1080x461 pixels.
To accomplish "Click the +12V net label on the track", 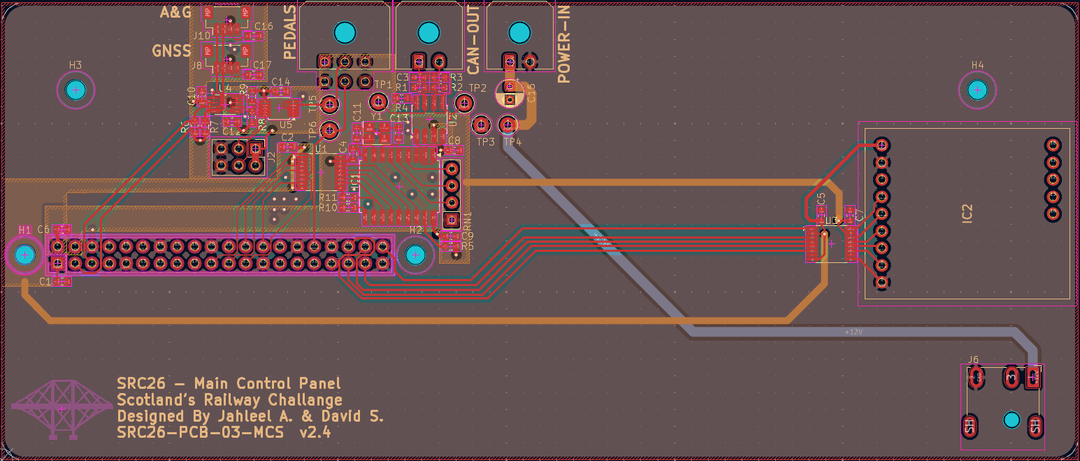I will 853,332.
